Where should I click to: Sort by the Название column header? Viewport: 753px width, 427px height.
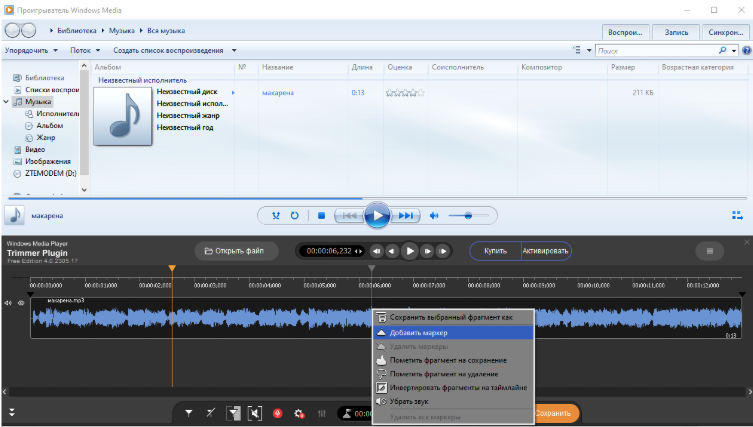coord(278,67)
